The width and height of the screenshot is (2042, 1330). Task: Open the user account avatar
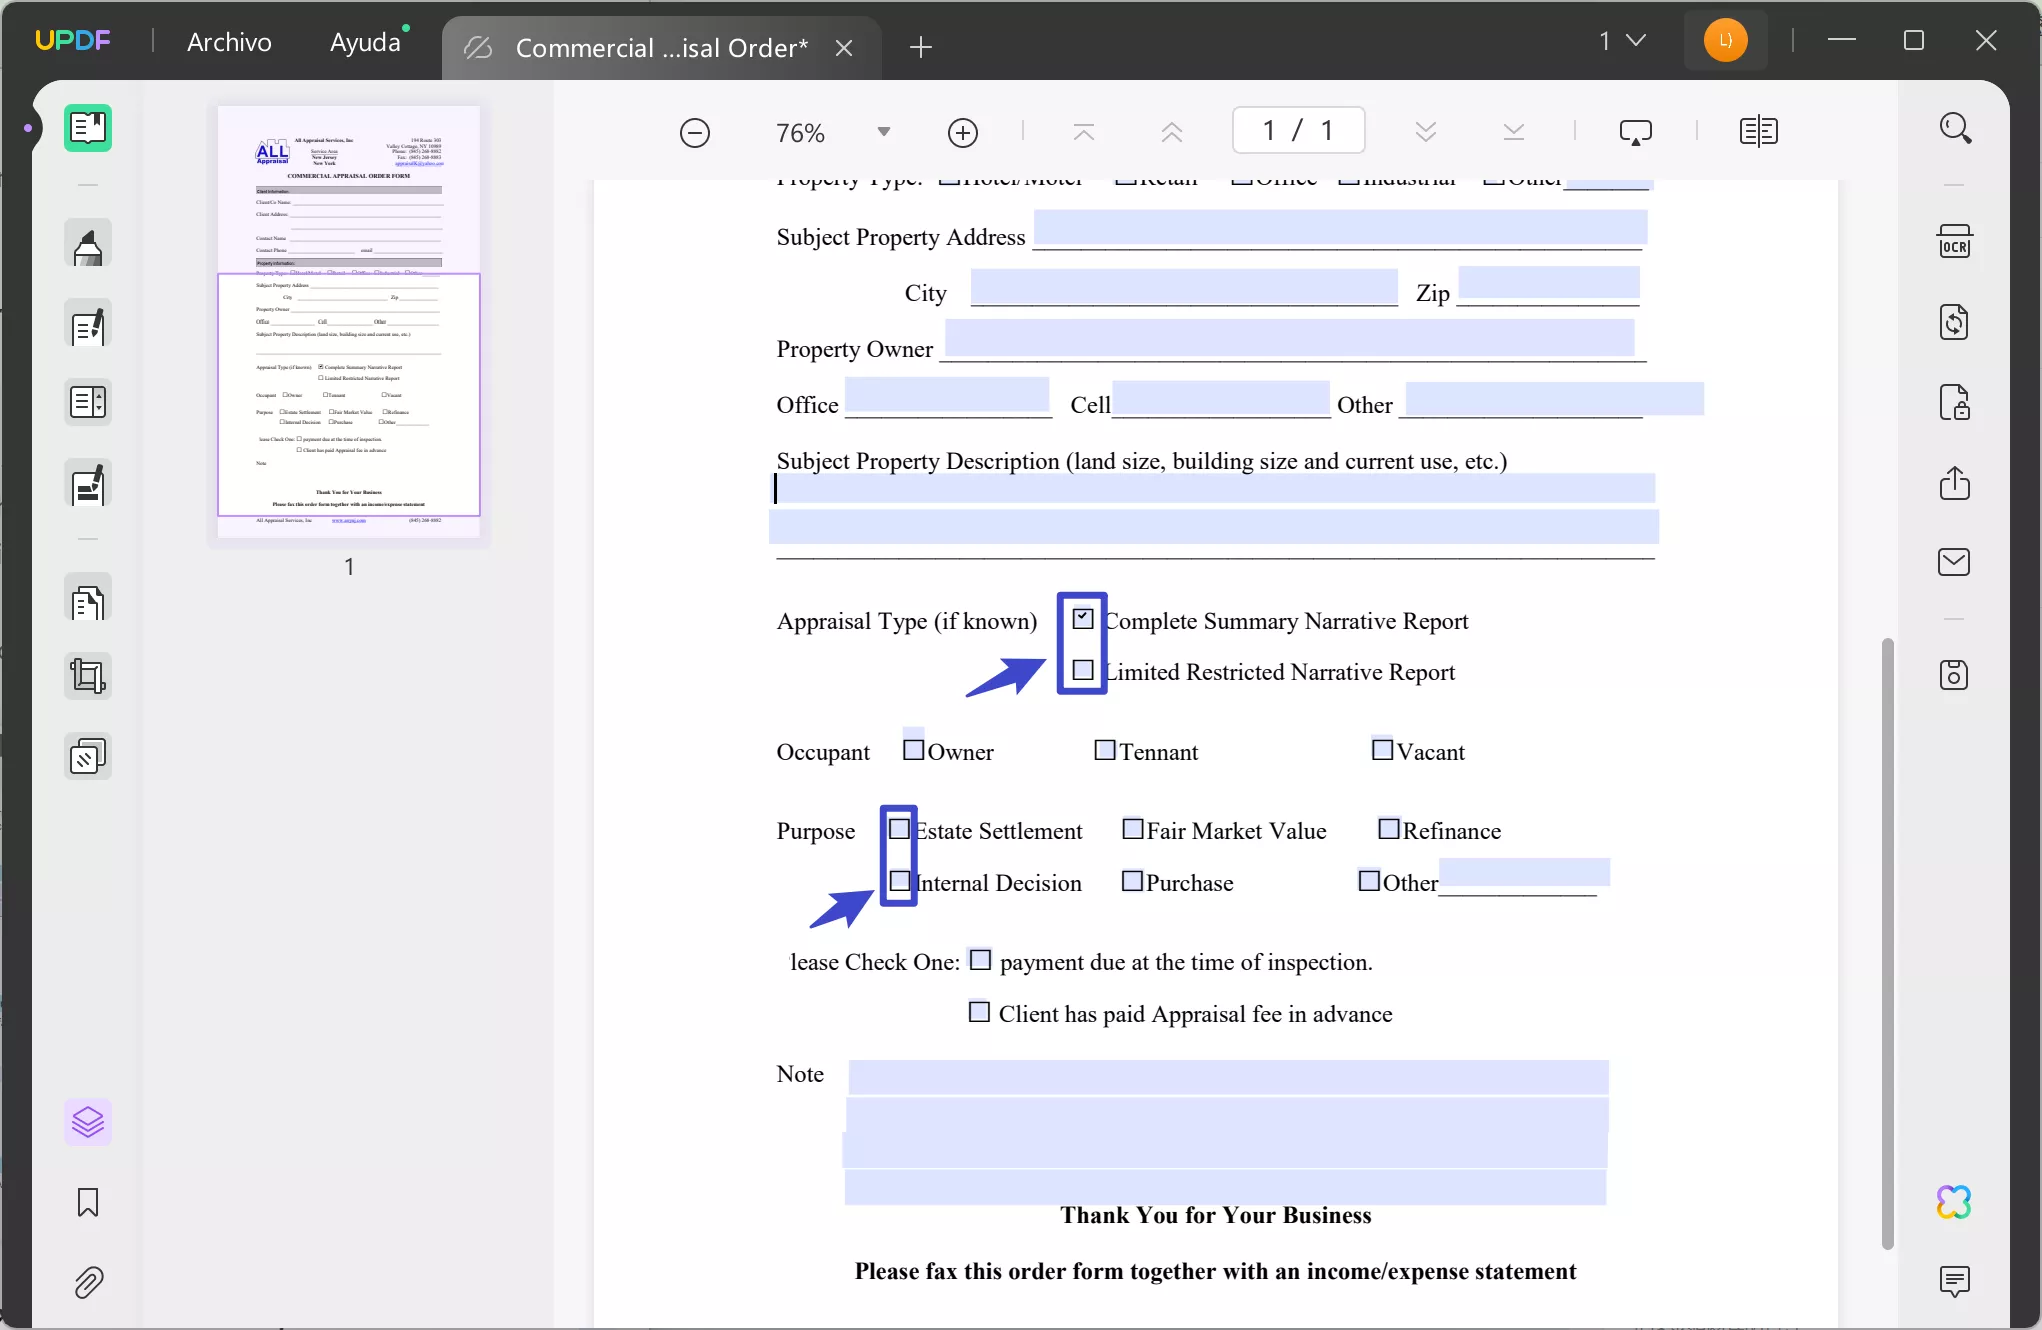tap(1725, 41)
